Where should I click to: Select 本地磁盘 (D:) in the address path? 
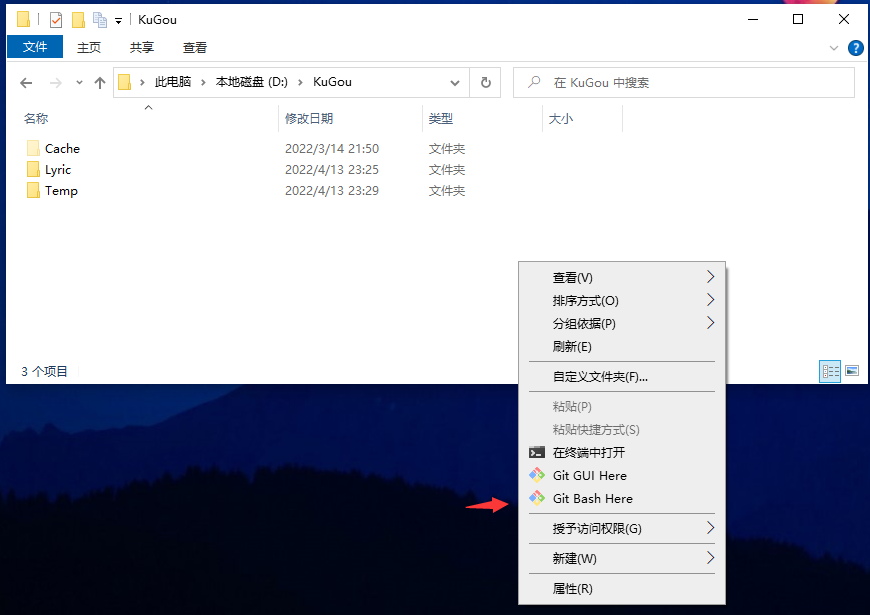[x=251, y=82]
